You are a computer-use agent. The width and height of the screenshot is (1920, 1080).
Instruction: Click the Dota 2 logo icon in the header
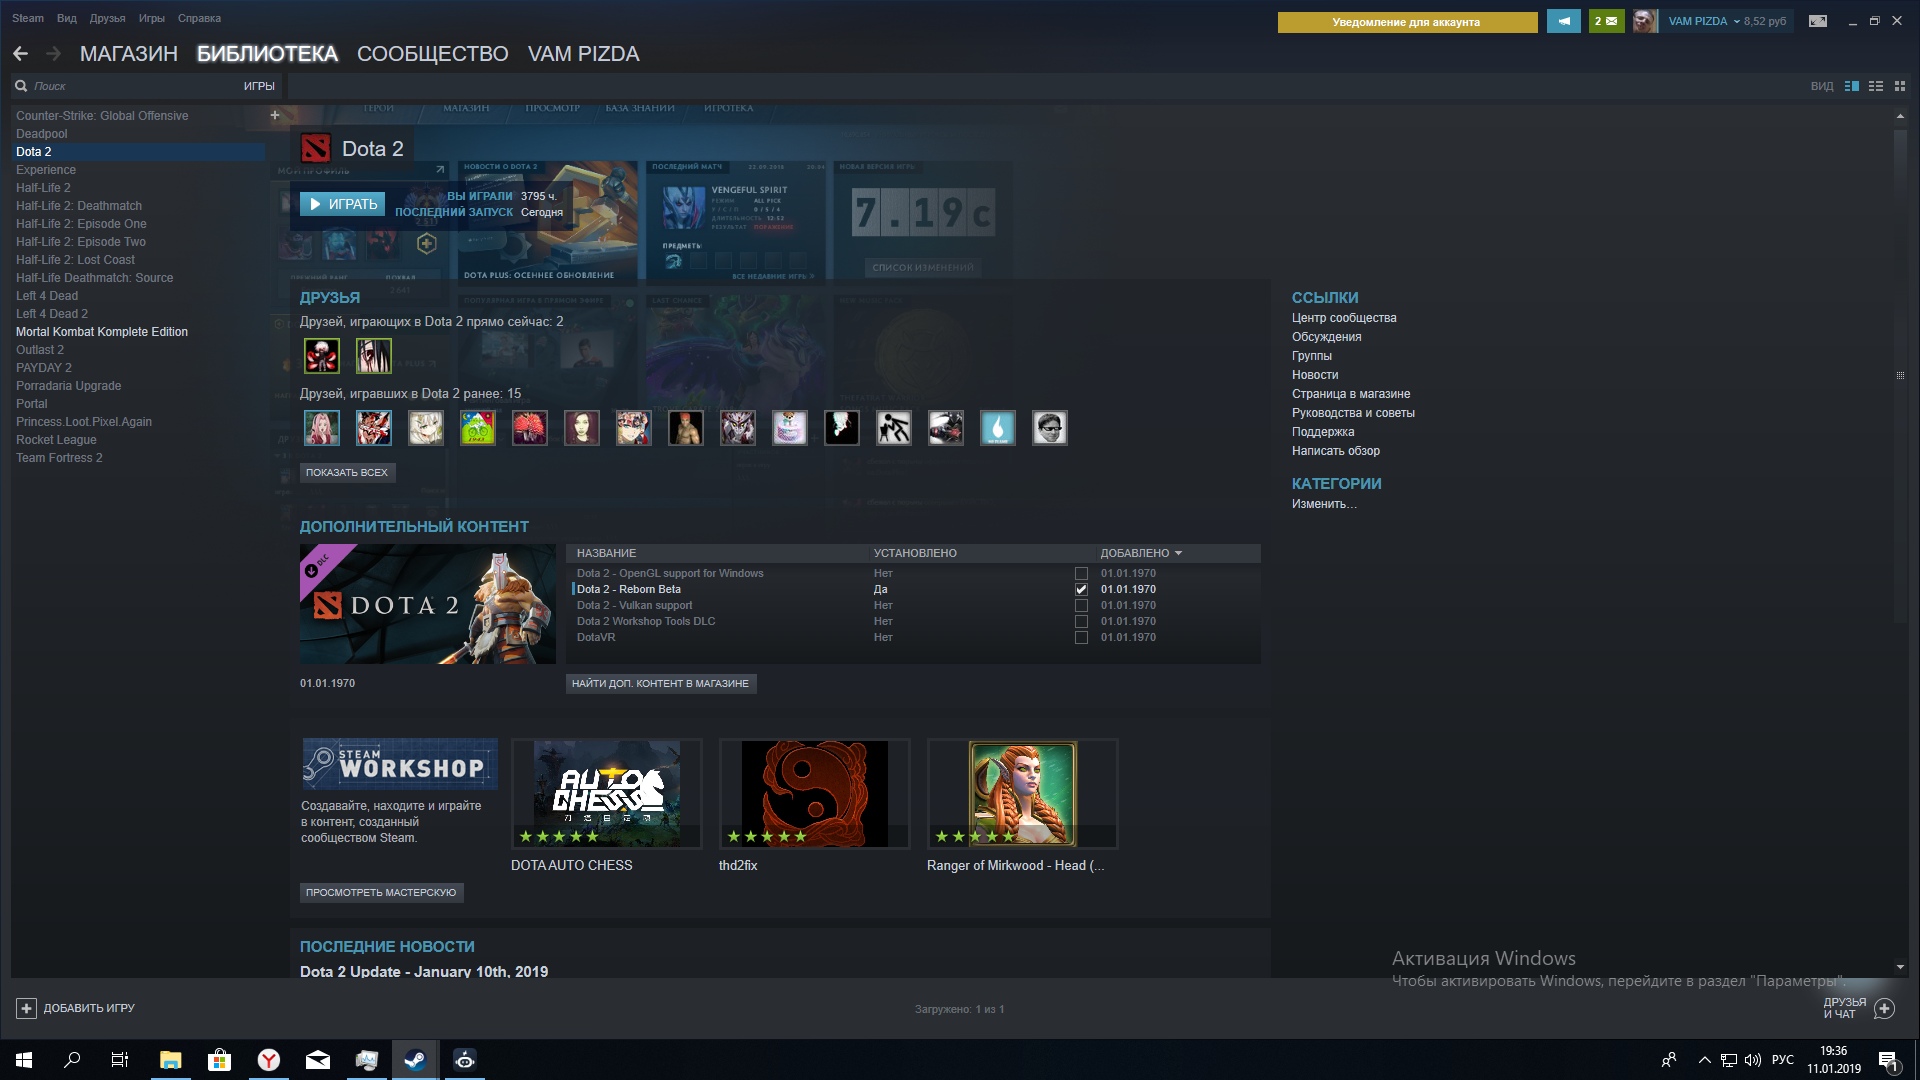[316, 149]
